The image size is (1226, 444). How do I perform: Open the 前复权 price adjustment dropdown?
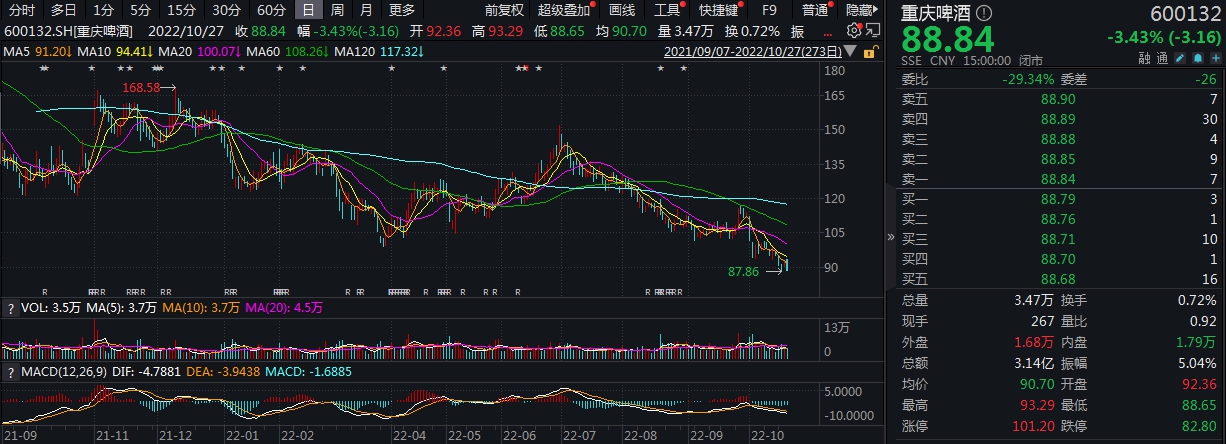(x=503, y=10)
